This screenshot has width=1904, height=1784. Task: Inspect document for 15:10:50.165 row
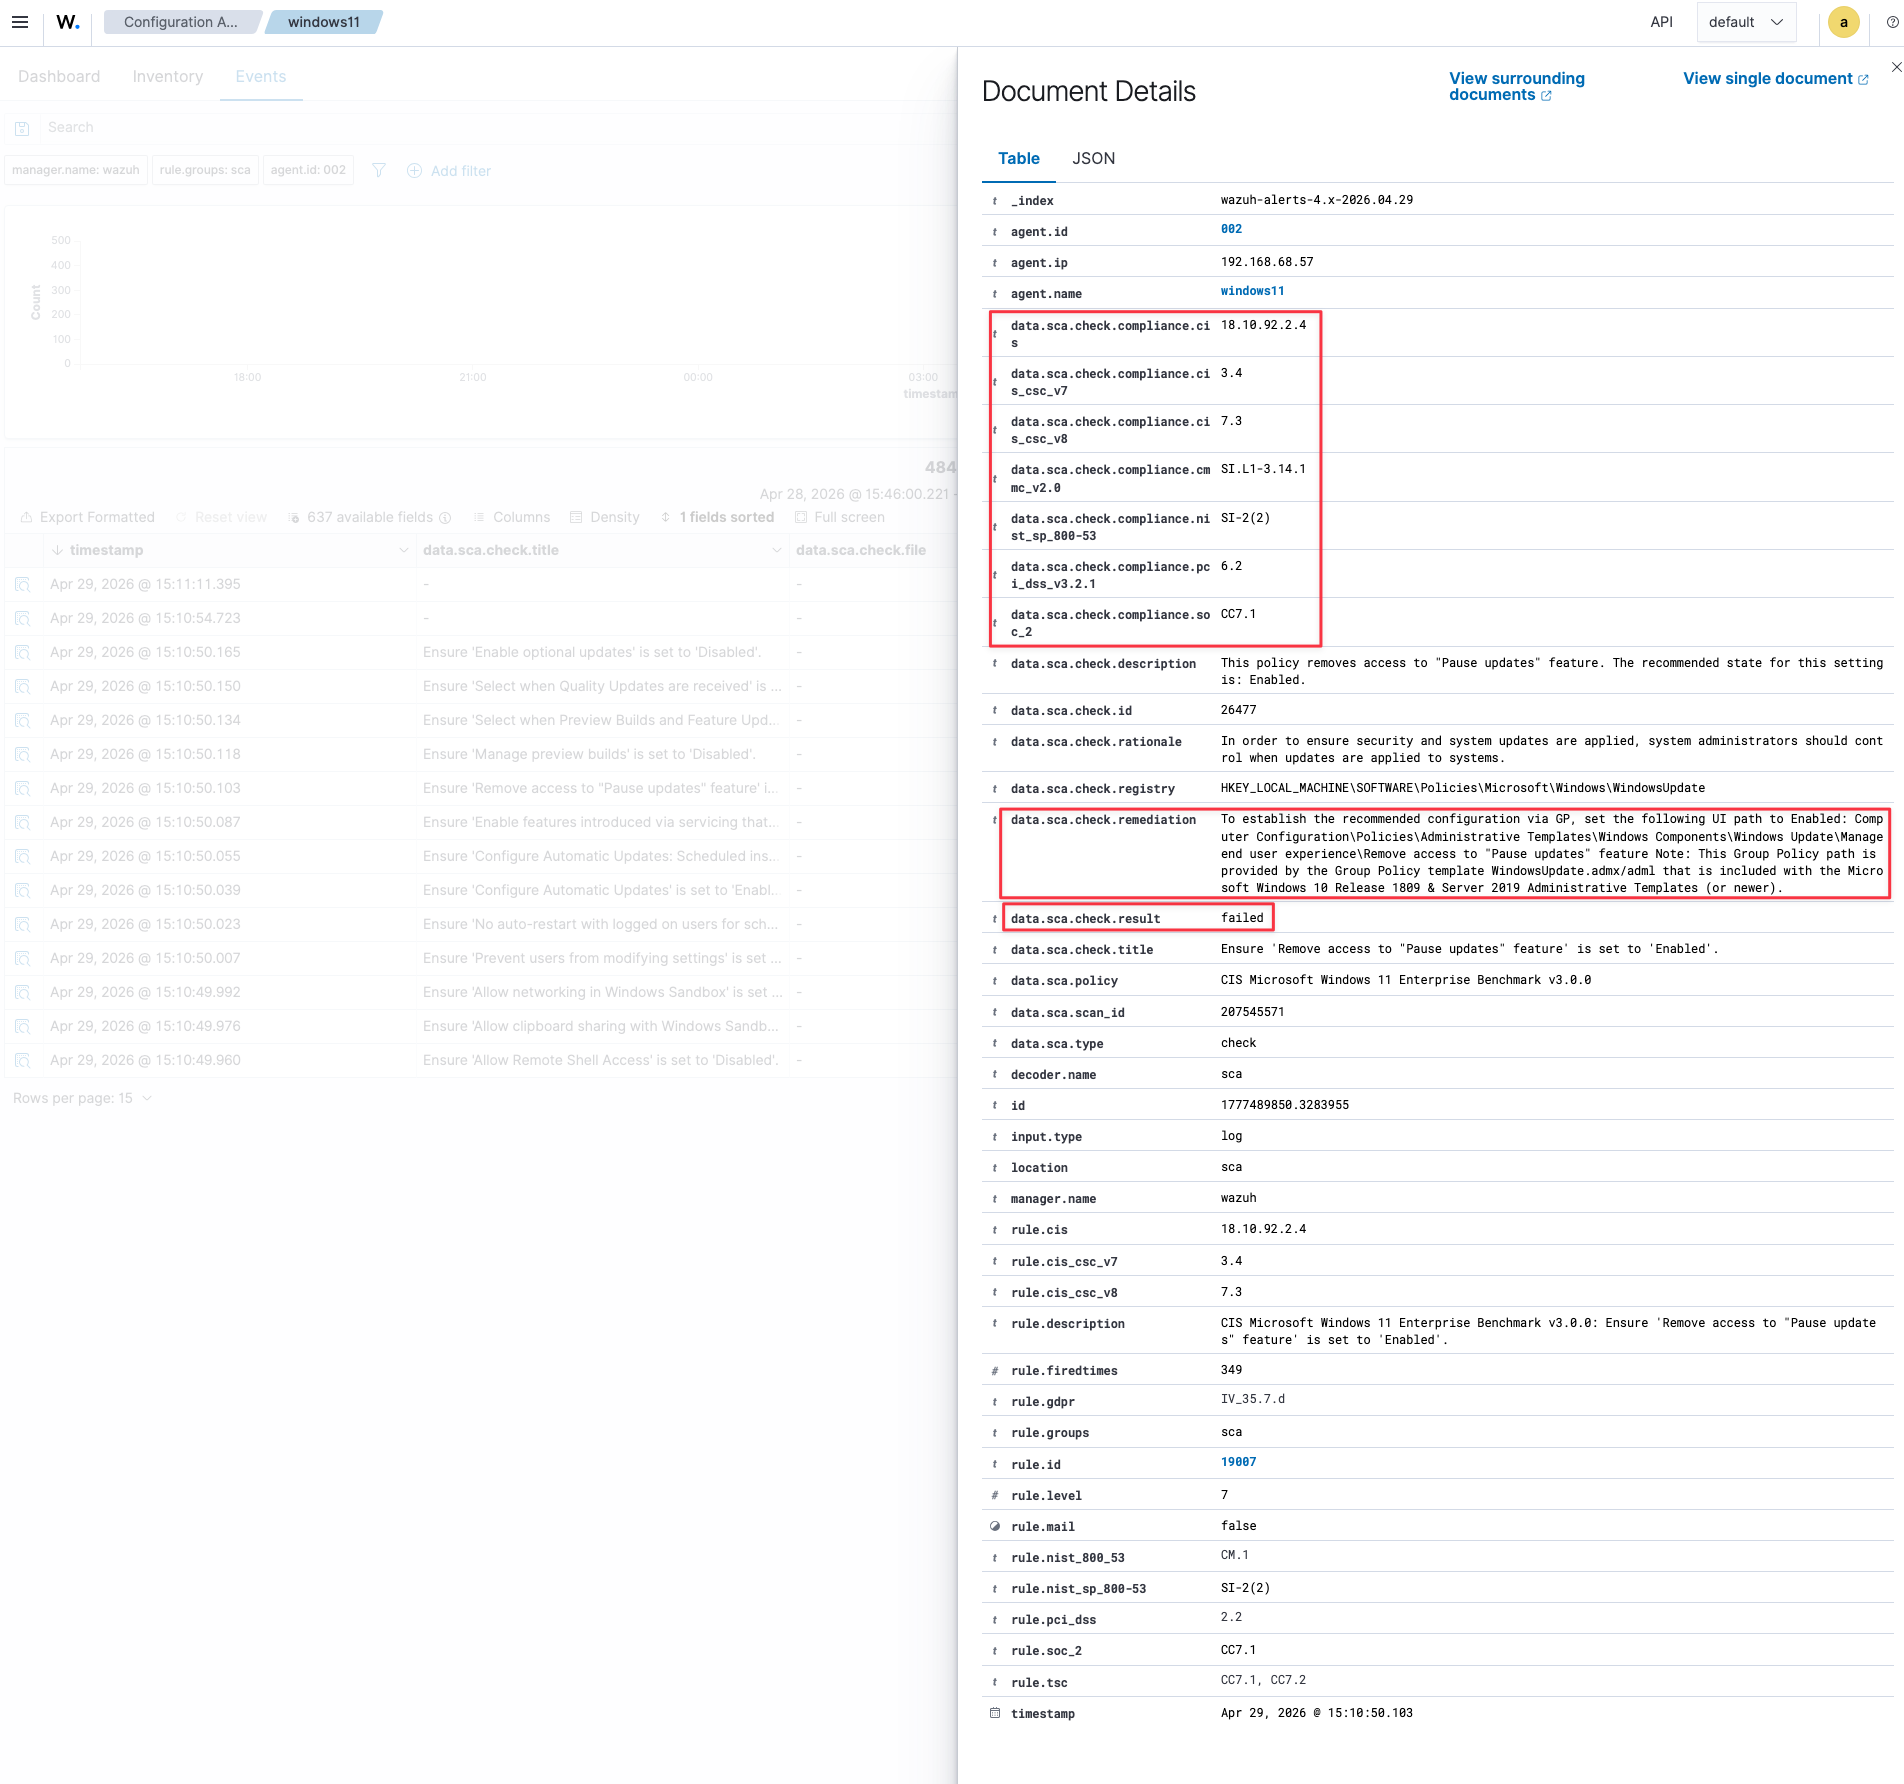22,652
